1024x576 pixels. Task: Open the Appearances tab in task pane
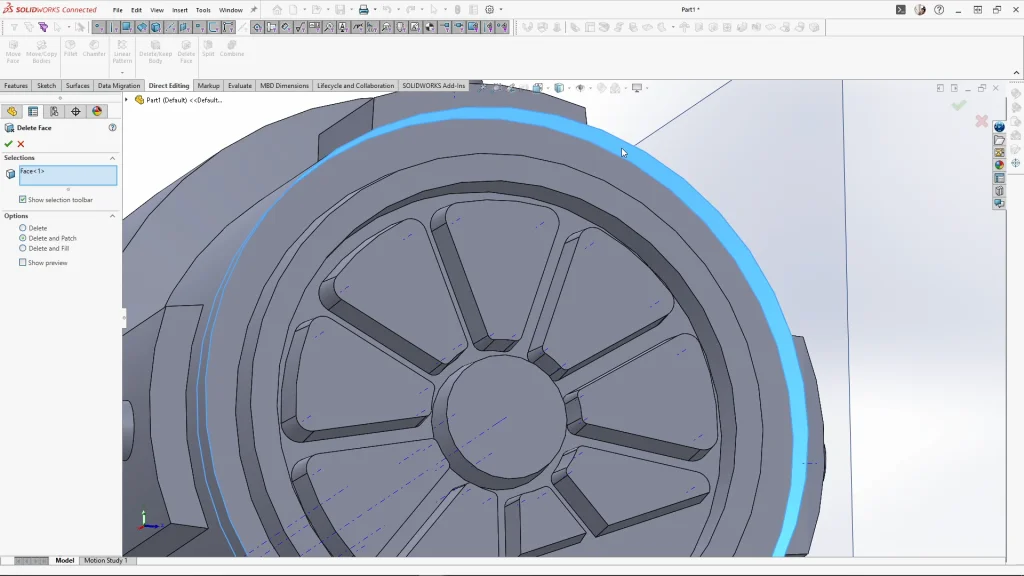pyautogui.click(x=999, y=165)
